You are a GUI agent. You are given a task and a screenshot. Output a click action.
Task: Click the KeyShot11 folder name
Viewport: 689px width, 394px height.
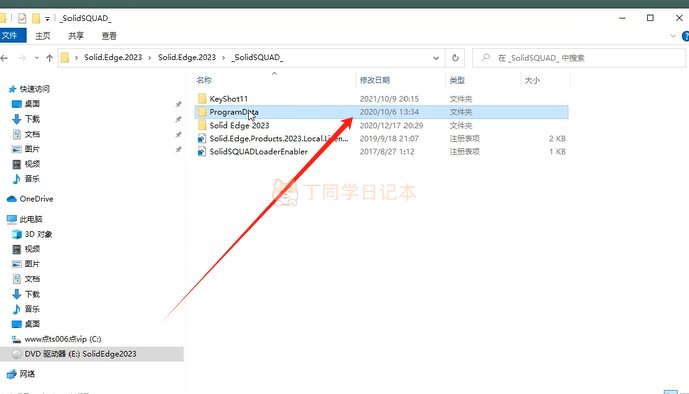(x=228, y=99)
